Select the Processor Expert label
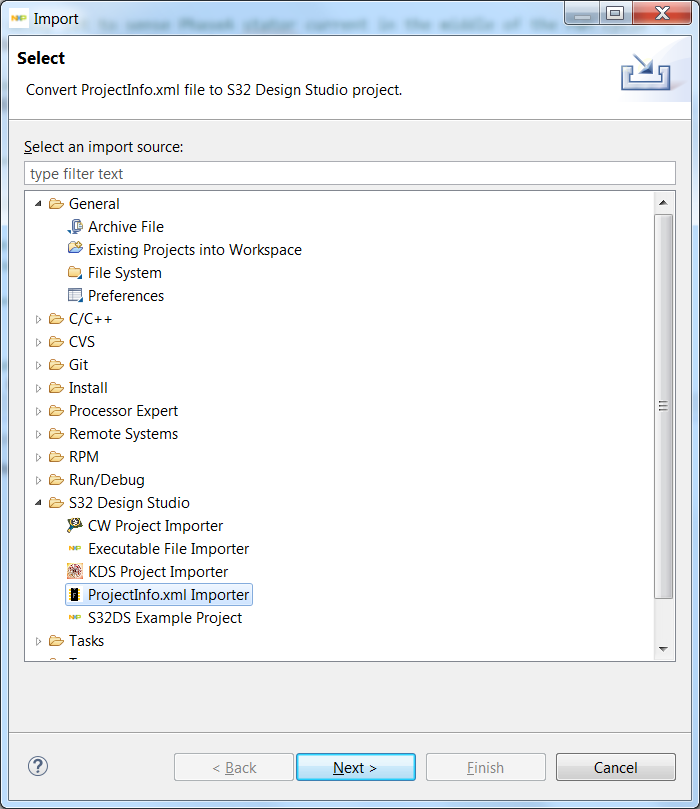The width and height of the screenshot is (700, 809). point(123,411)
